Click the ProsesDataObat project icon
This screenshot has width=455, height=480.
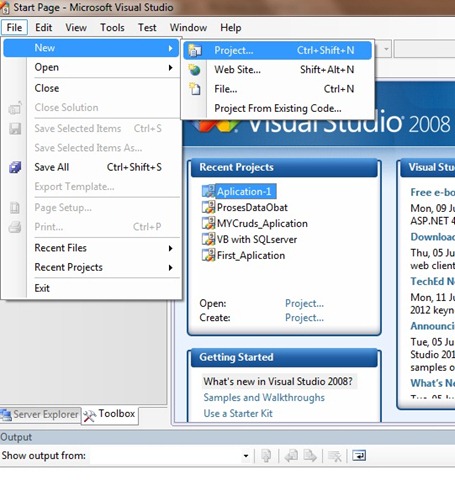coord(209,207)
